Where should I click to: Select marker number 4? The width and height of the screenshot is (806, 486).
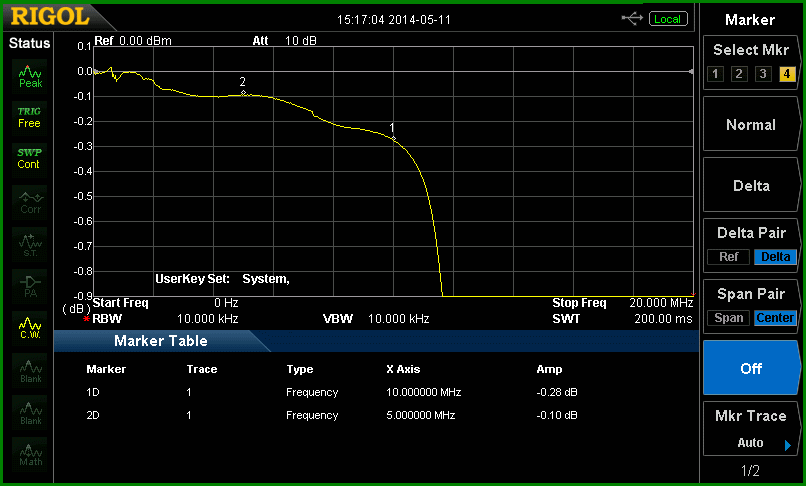pos(786,74)
